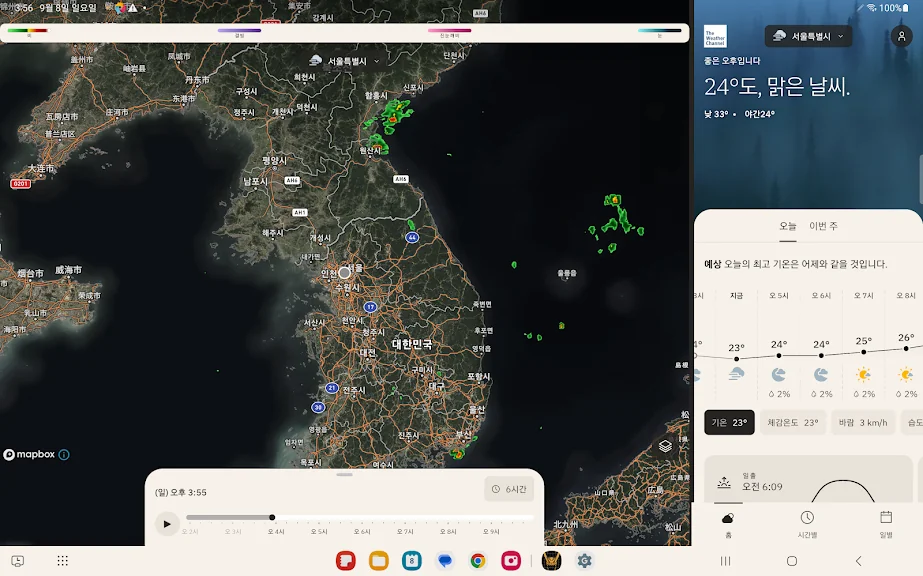
Task: Tap the 오 8시 sunny weather icon
Action: [906, 374]
